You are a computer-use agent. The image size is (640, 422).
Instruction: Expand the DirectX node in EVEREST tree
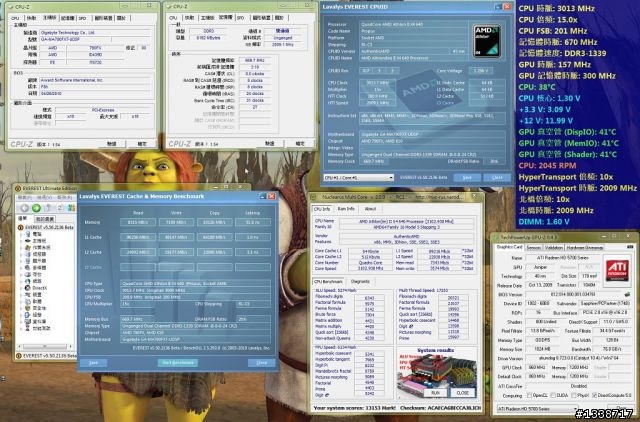(x=21, y=288)
